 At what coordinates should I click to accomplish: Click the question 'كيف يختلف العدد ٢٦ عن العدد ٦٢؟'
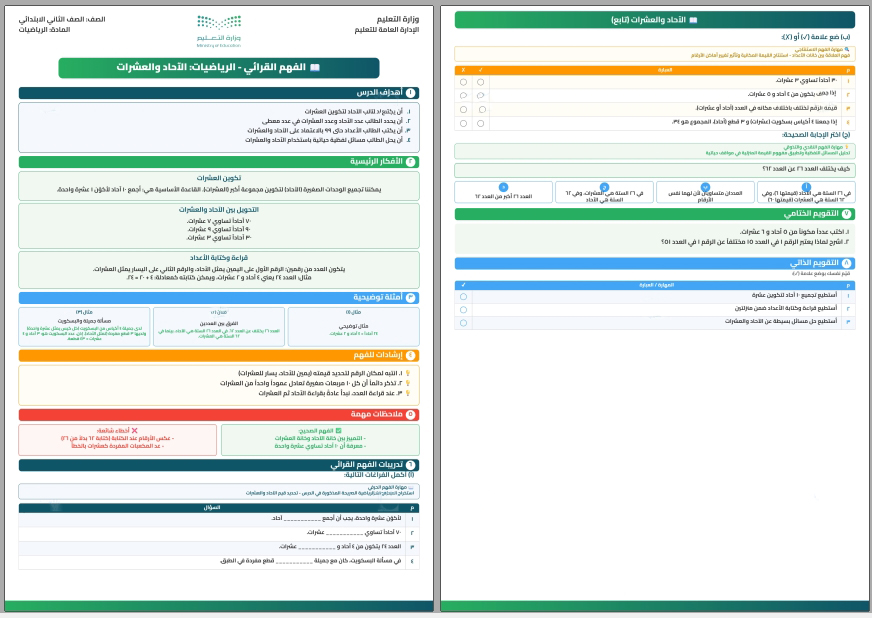806,169
